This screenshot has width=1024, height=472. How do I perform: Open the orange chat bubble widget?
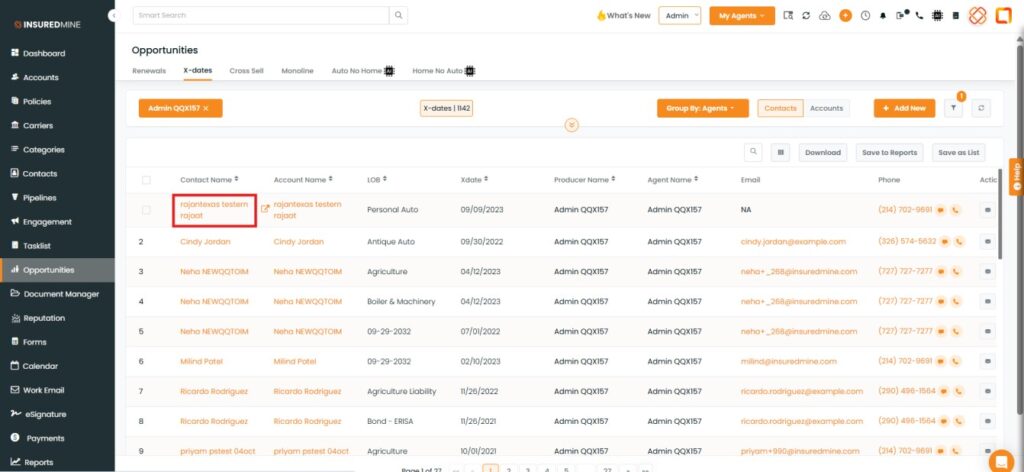coord(1000,460)
